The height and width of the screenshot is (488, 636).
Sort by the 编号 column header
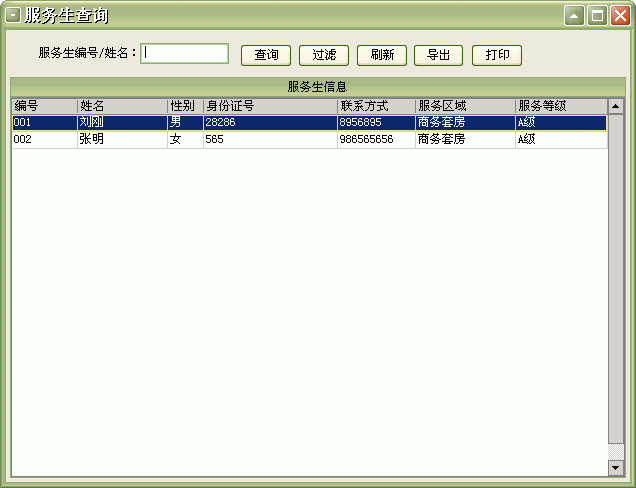tap(44, 106)
